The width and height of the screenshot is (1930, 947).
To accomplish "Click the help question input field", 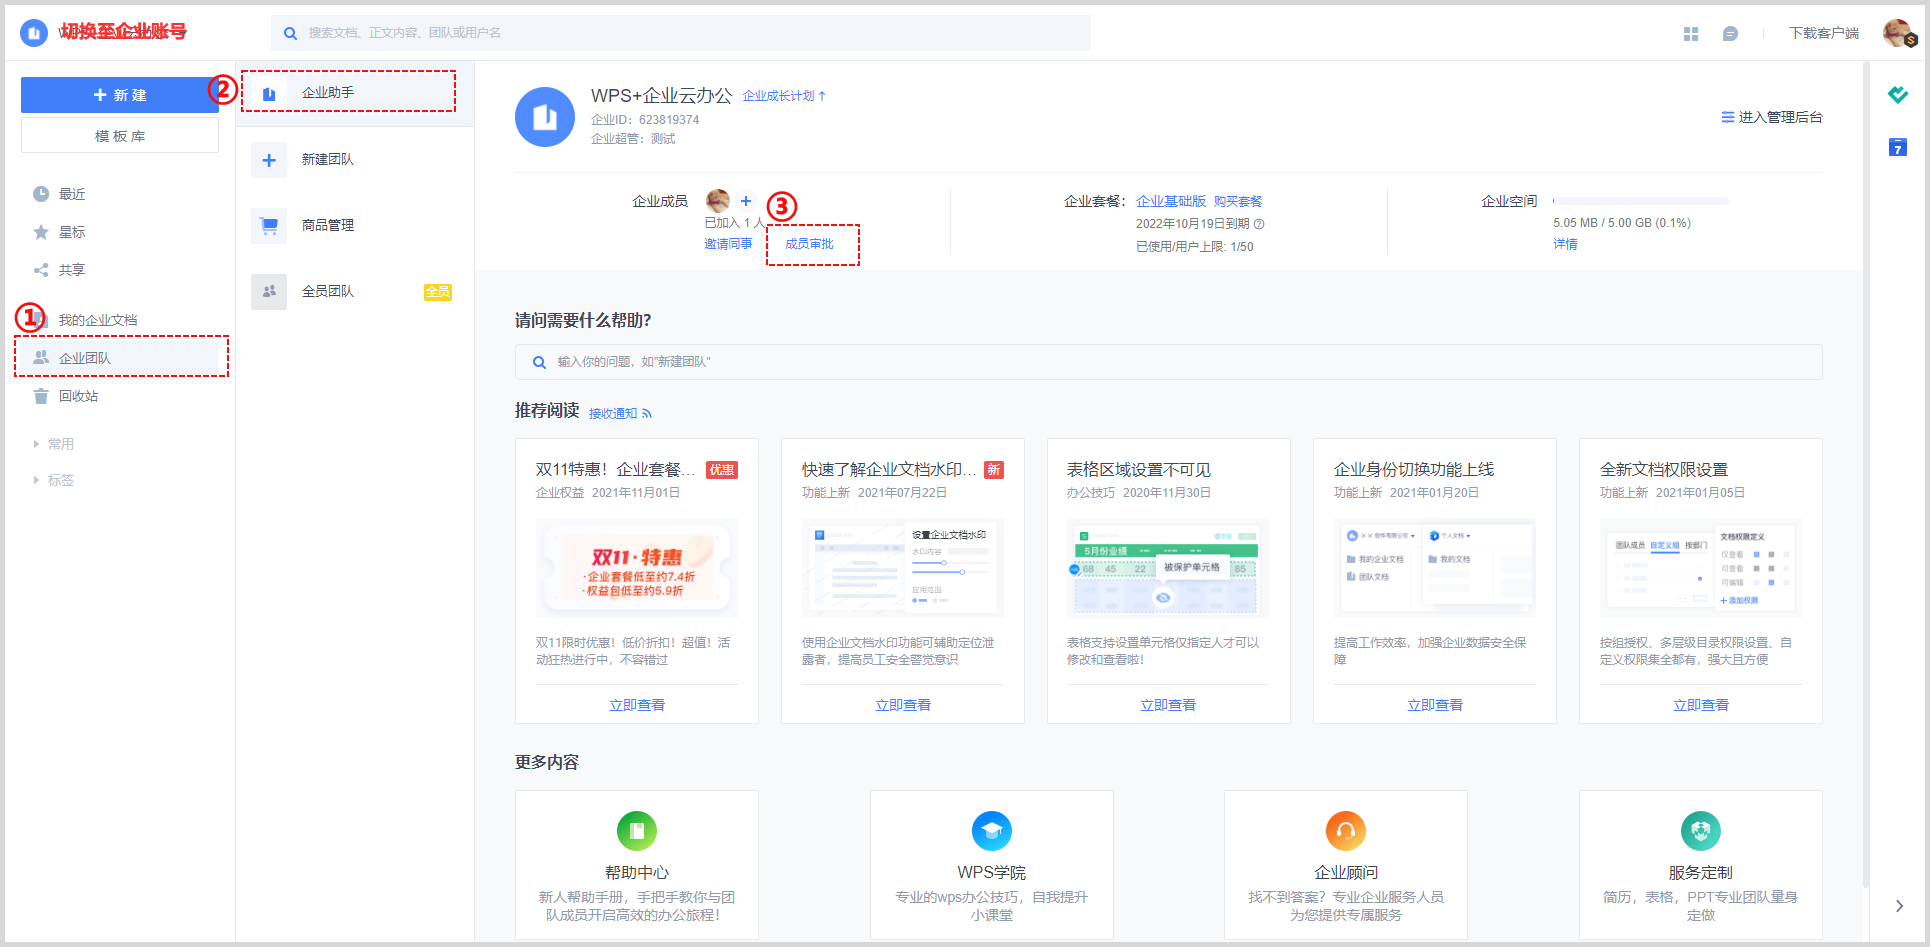I will 1168,362.
